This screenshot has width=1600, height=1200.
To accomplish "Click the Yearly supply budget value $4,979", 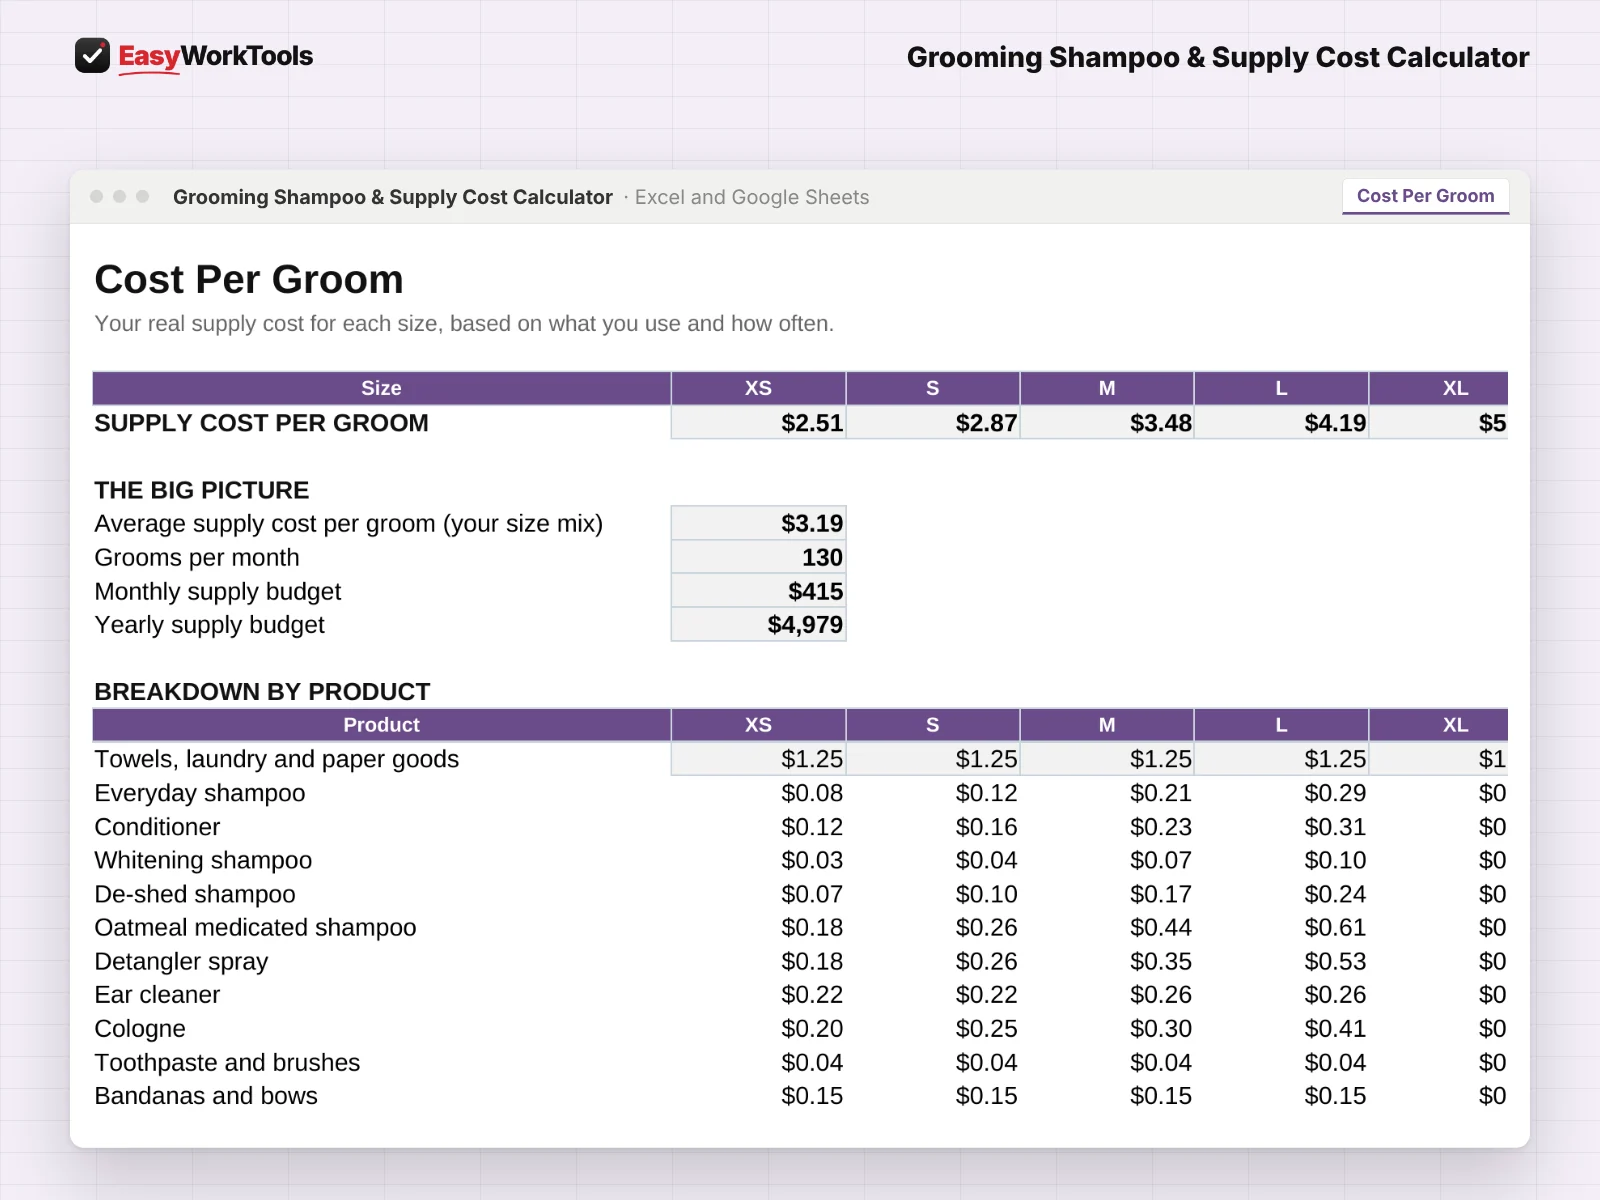I will (758, 625).
